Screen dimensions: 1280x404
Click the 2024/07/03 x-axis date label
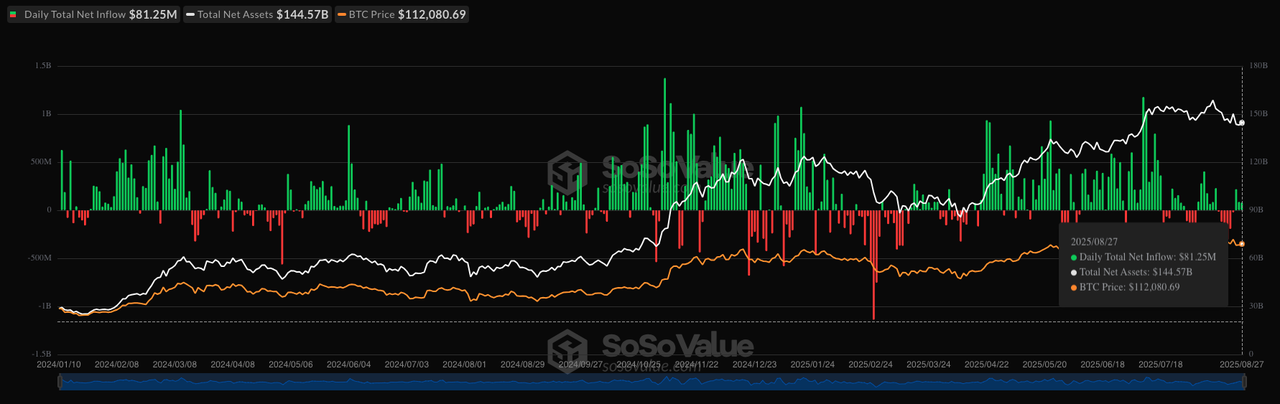point(408,366)
